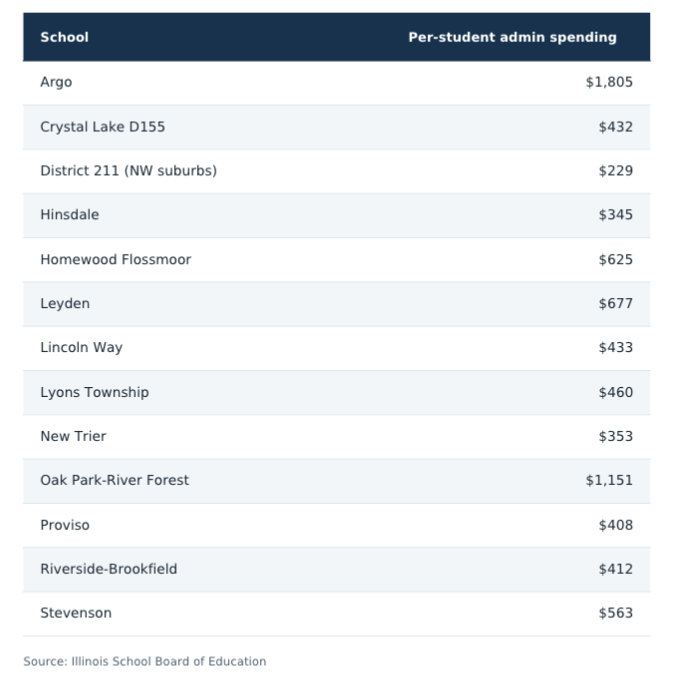This screenshot has width=673, height=682.
Task: Click the Per-student admin spending header
Action: tap(512, 37)
